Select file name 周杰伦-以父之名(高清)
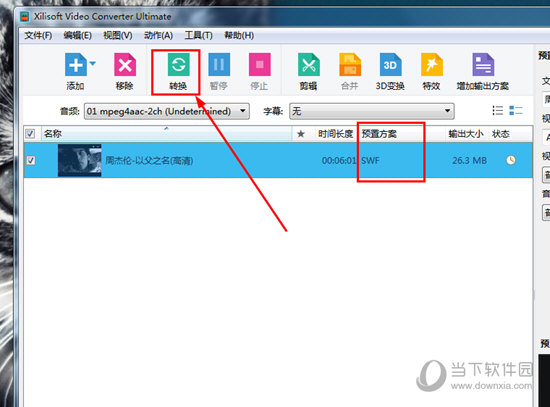The height and width of the screenshot is (407, 550). click(x=149, y=161)
